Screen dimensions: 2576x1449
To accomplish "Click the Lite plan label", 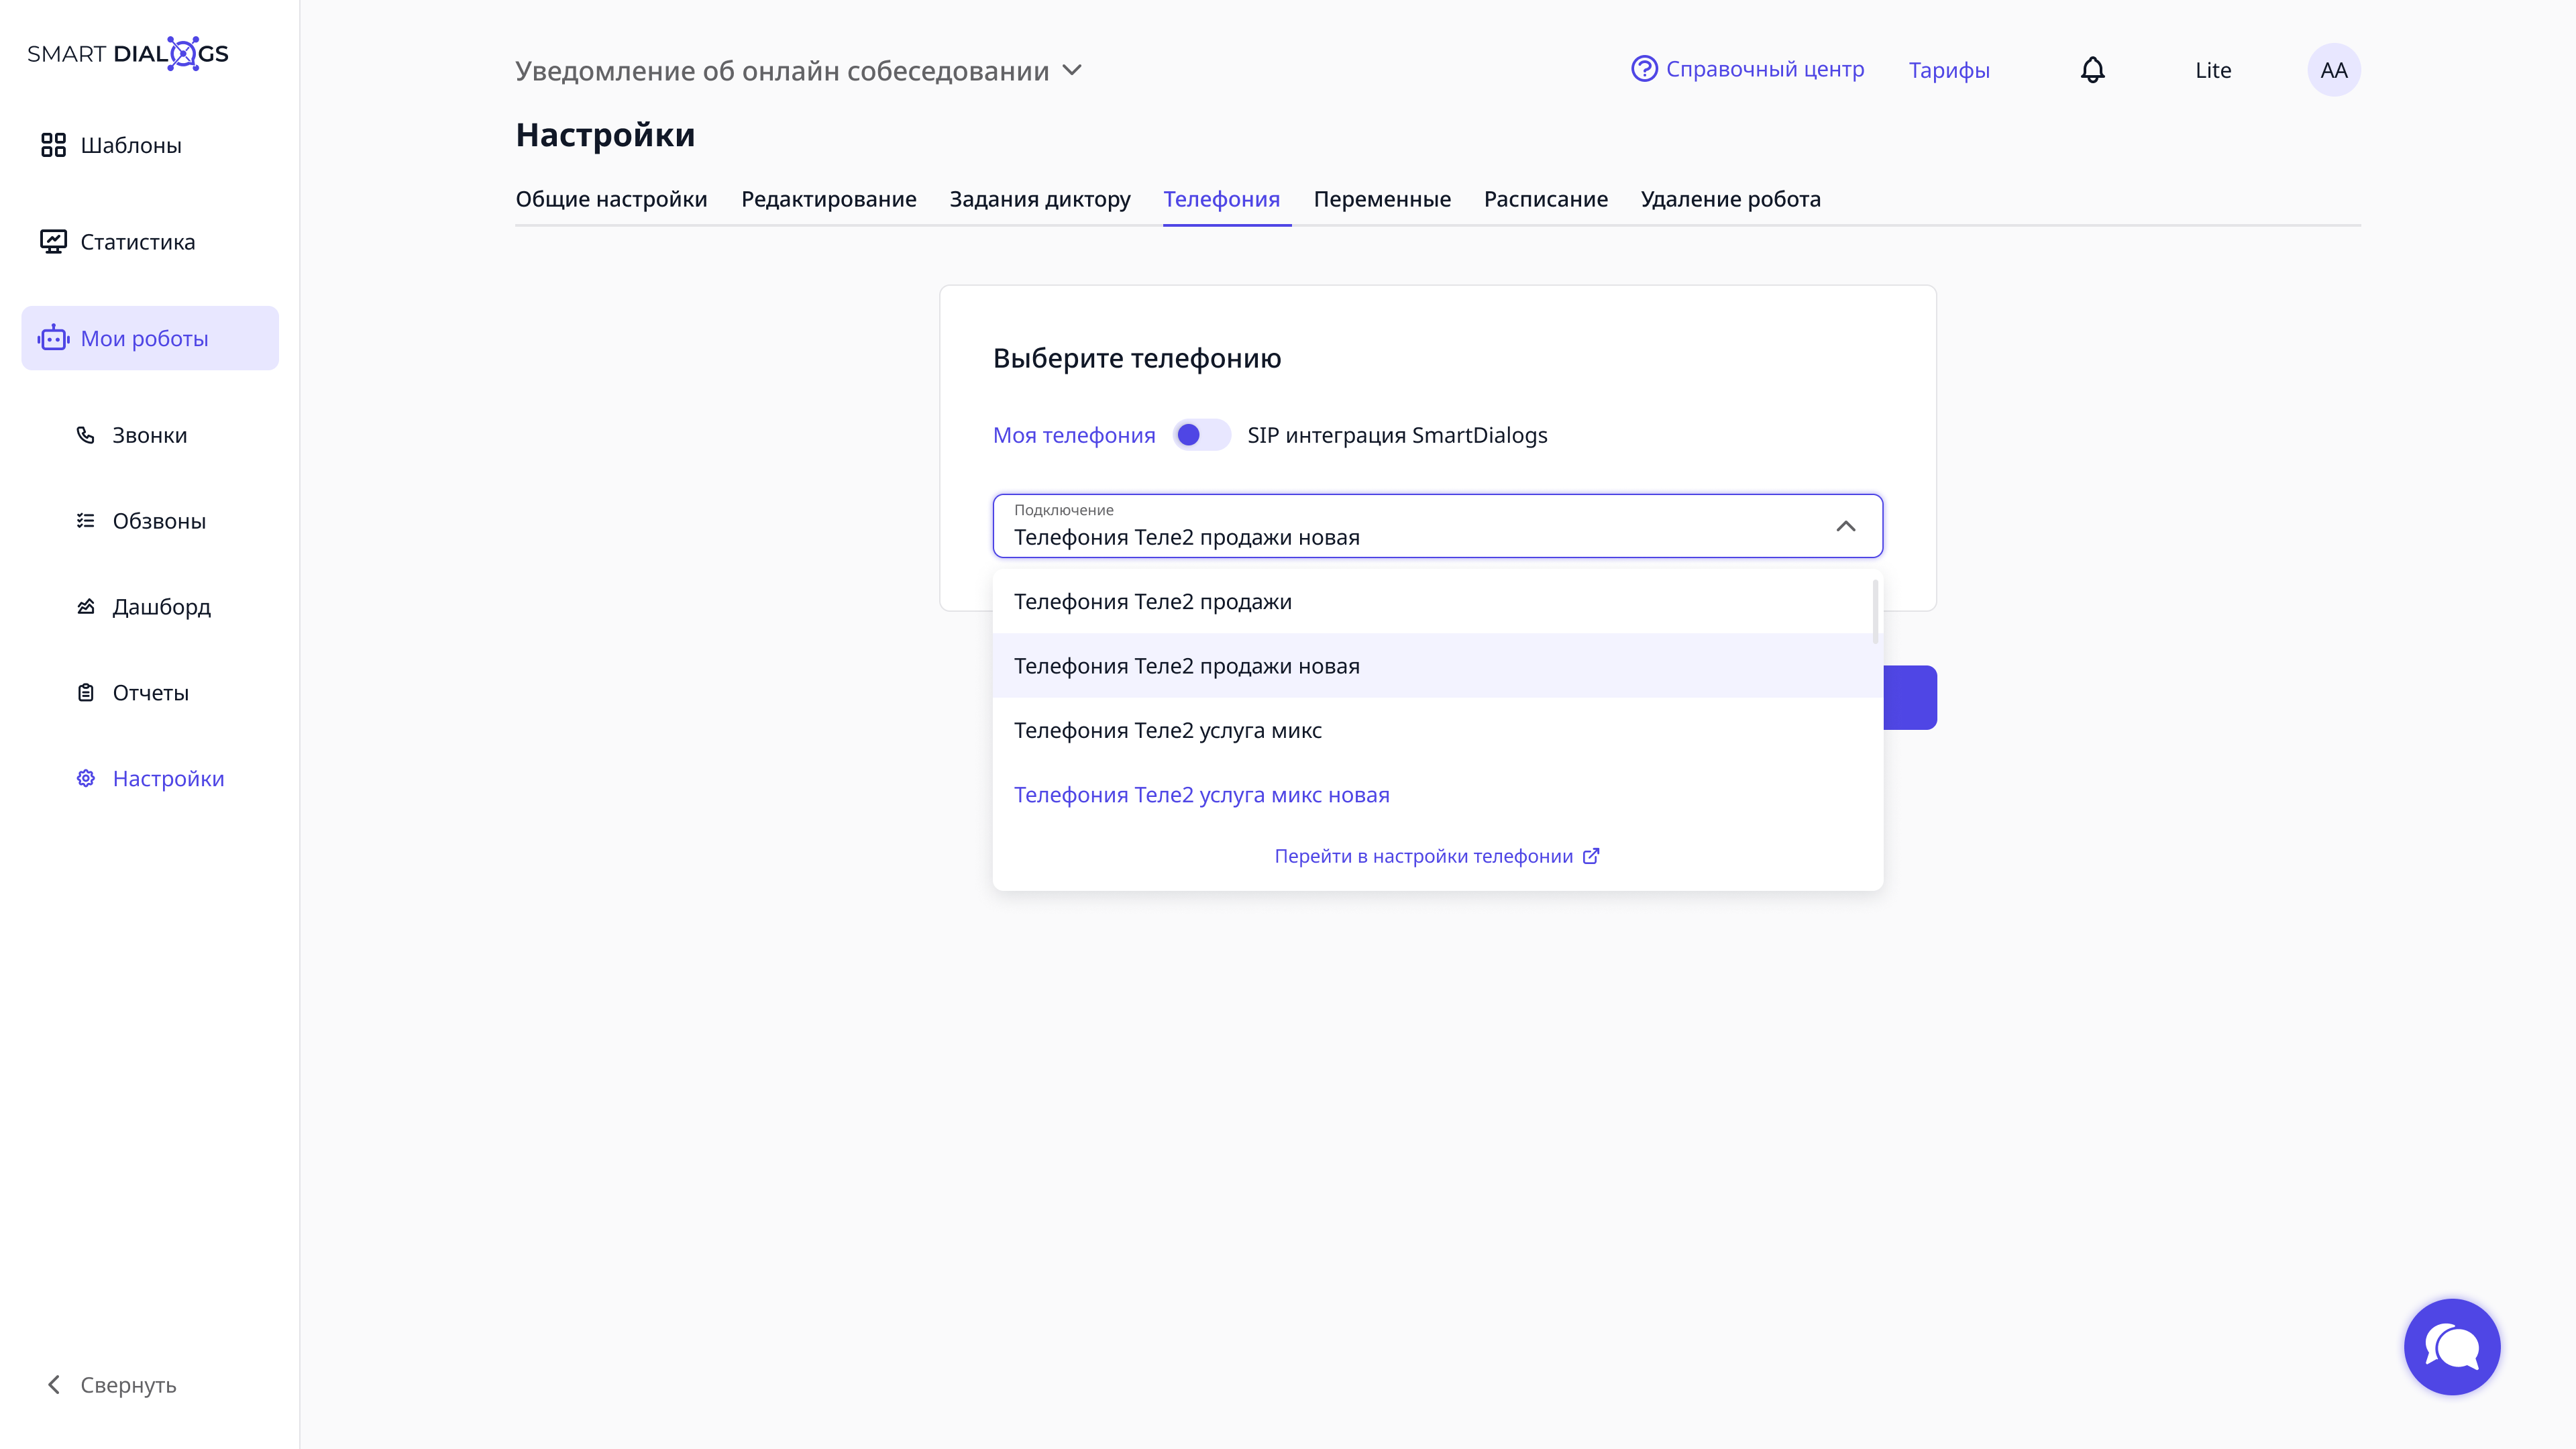I will 2213,70.
